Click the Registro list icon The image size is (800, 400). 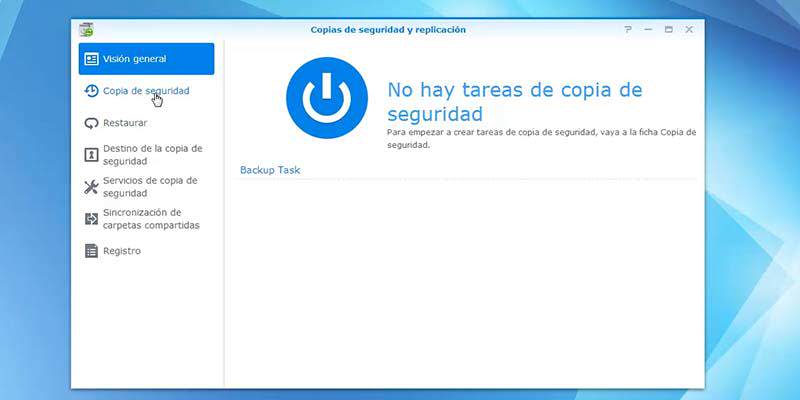pos(91,251)
